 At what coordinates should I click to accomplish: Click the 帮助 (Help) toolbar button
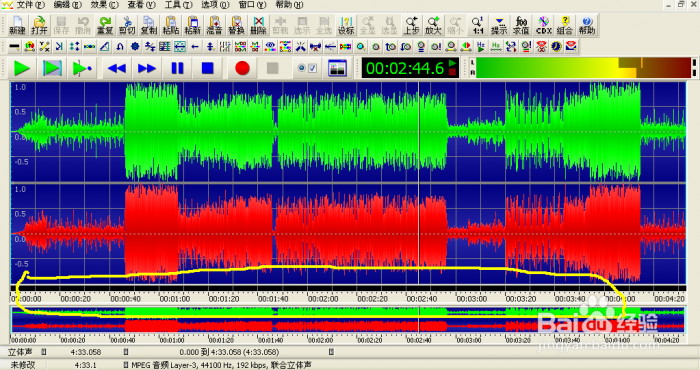587,25
